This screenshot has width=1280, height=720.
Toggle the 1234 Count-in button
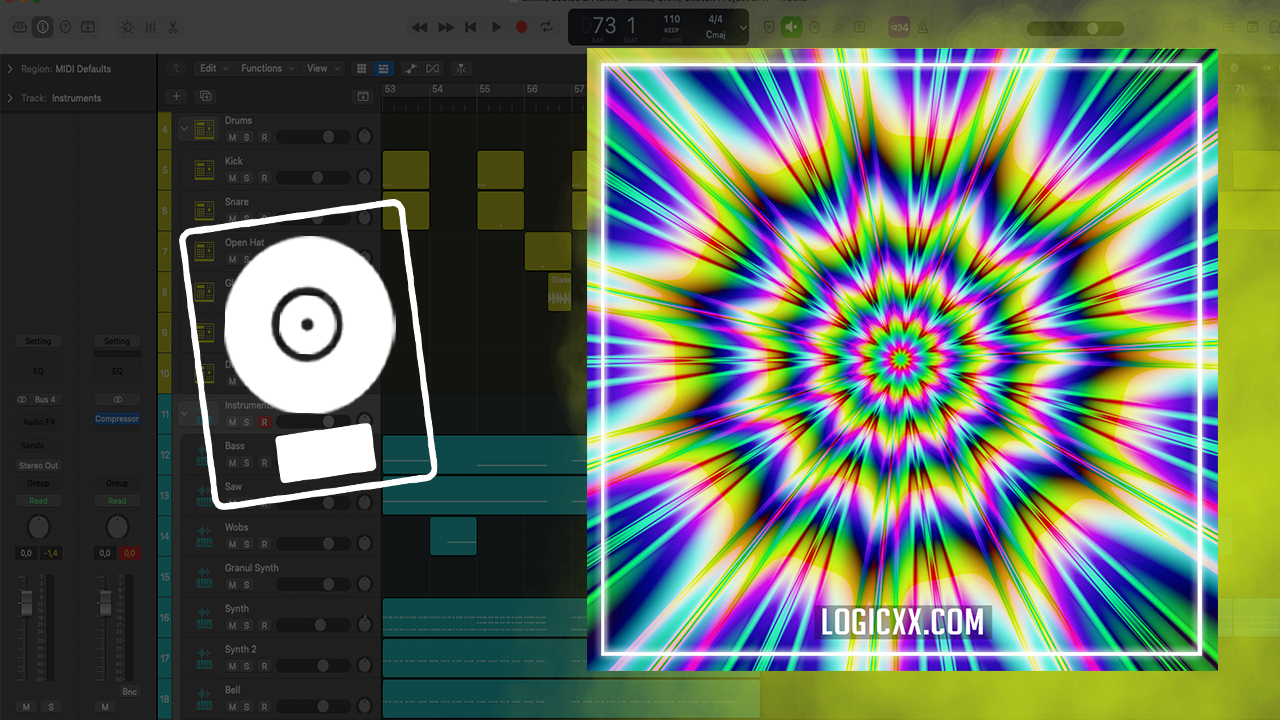point(899,27)
